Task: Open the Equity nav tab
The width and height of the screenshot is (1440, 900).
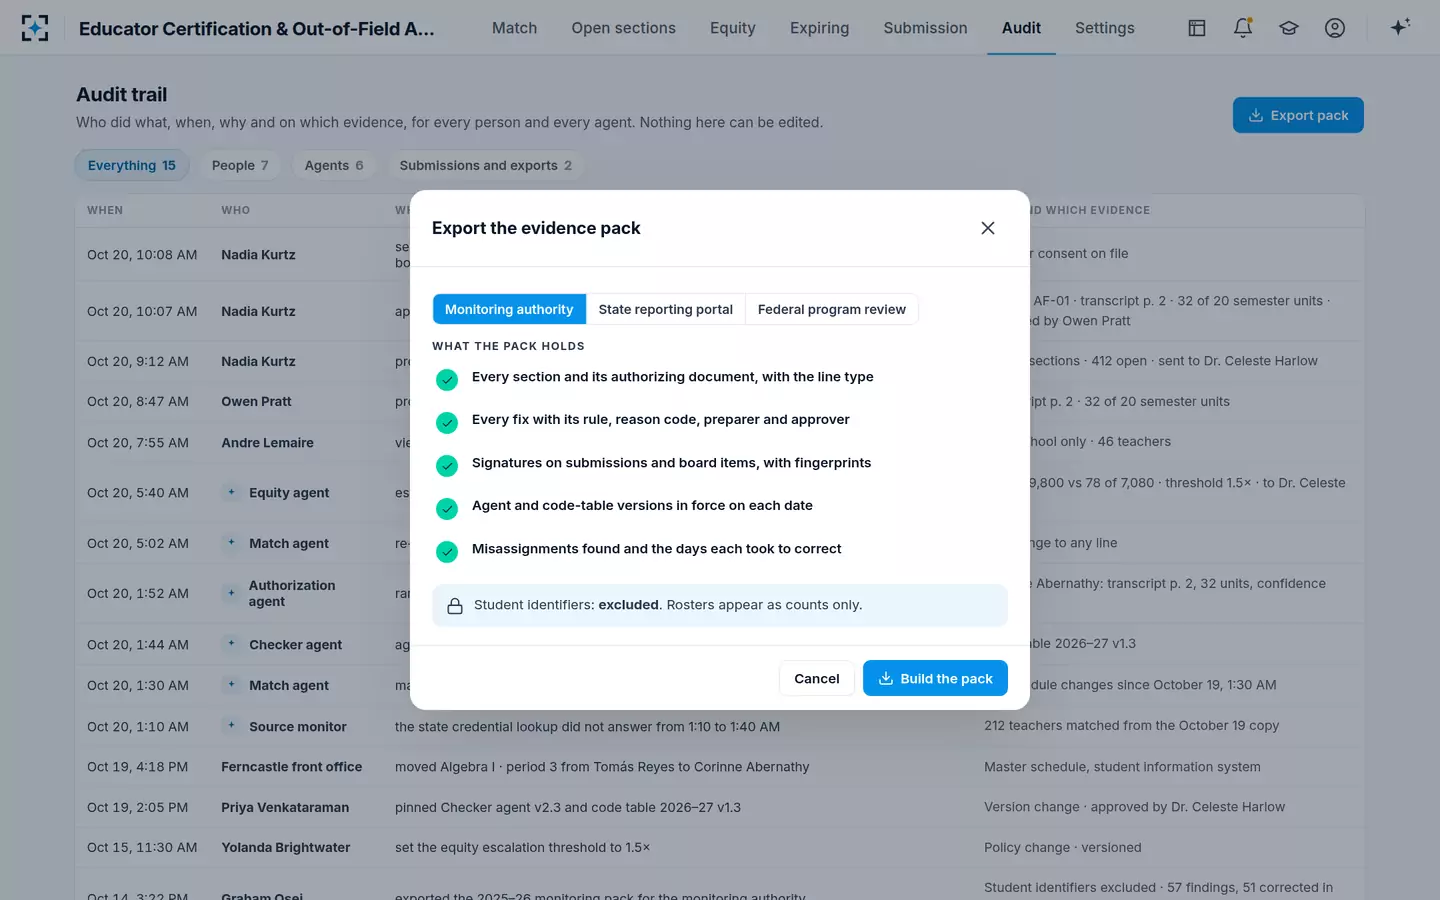Action: 733,28
